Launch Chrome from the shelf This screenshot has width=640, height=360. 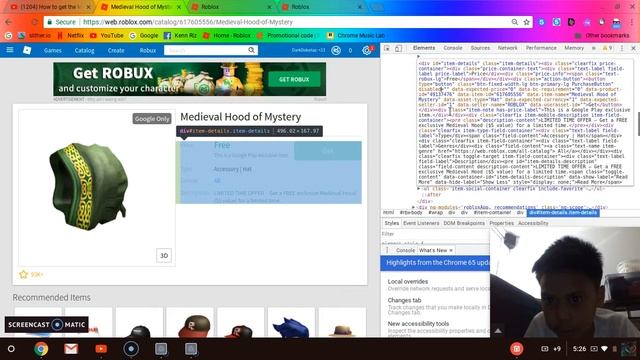point(41,349)
